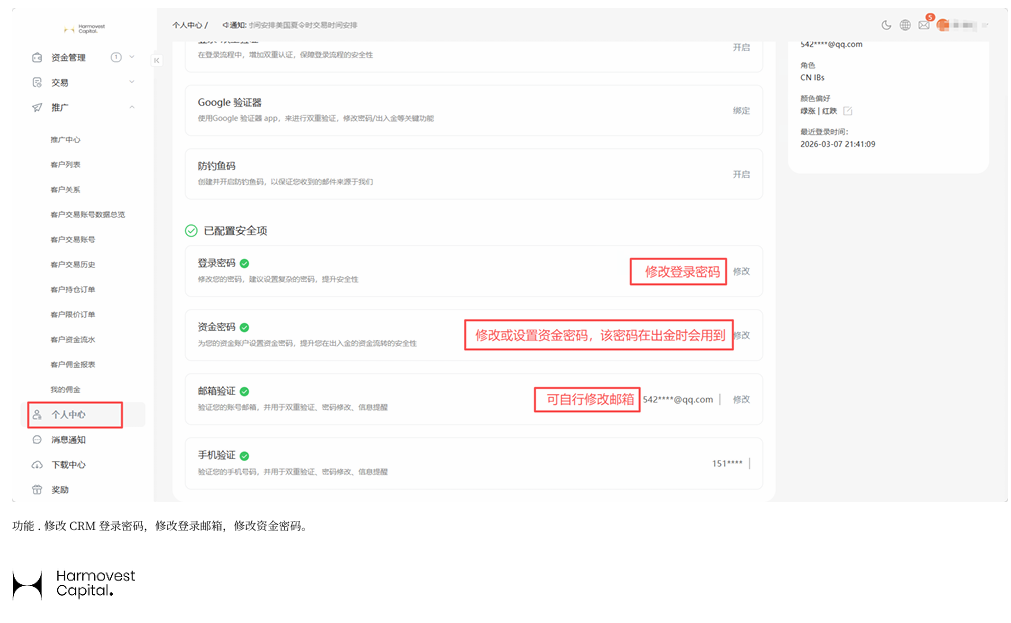Go to 推广中心
The height and width of the screenshot is (623, 1011).
[65, 139]
